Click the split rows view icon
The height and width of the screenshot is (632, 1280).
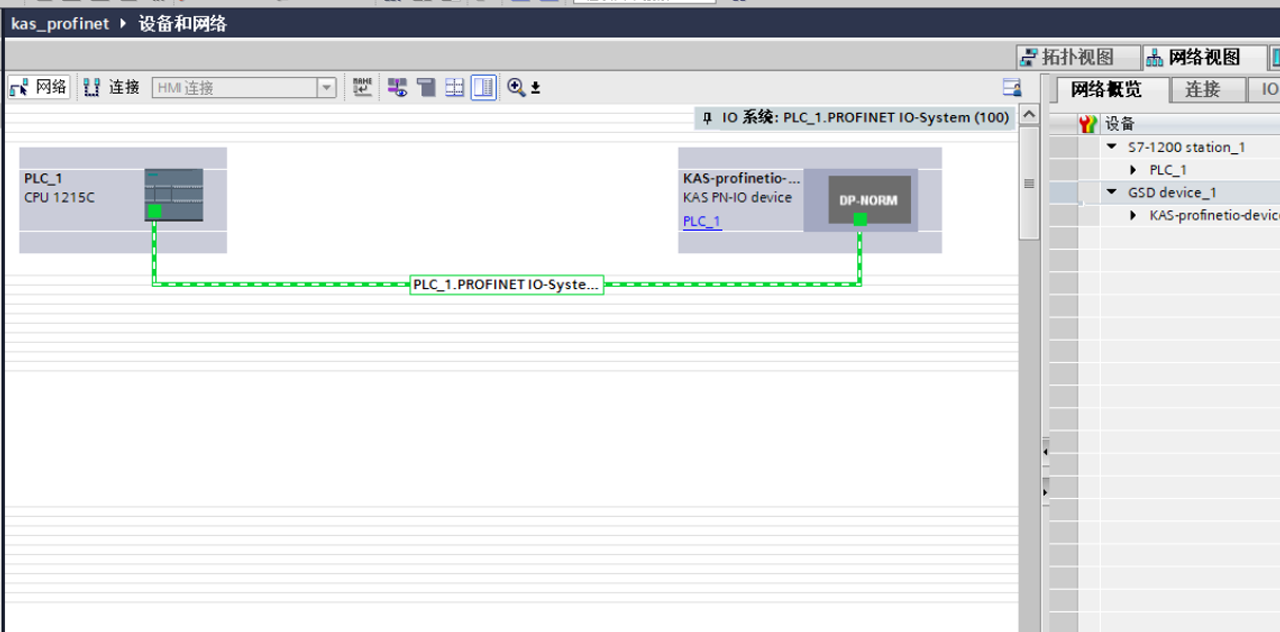(455, 88)
